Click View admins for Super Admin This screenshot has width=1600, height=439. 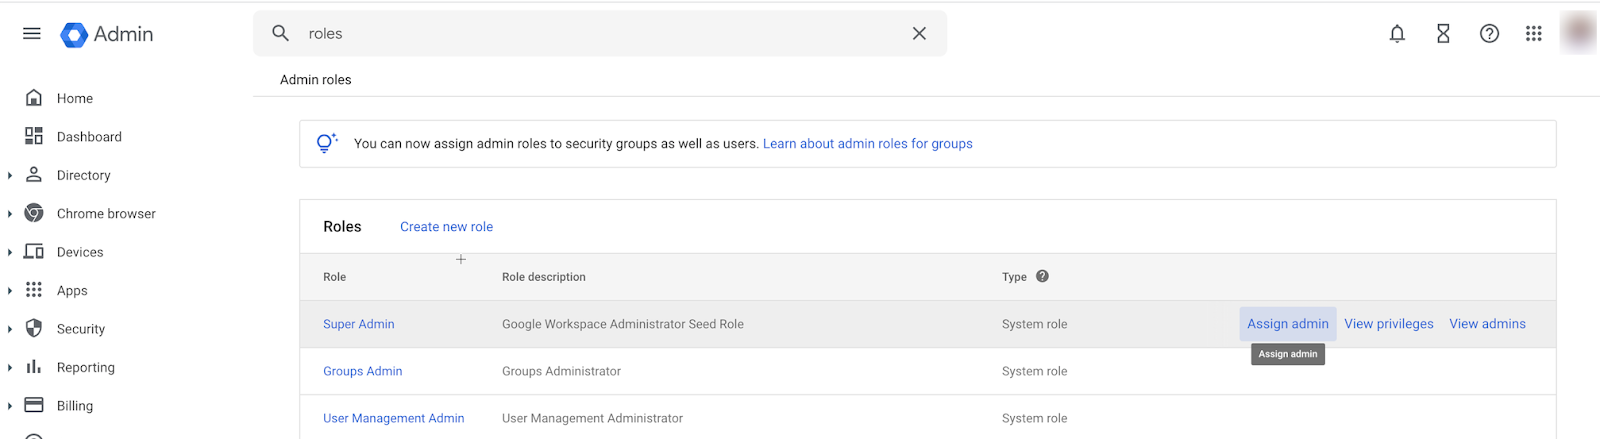[x=1487, y=324]
